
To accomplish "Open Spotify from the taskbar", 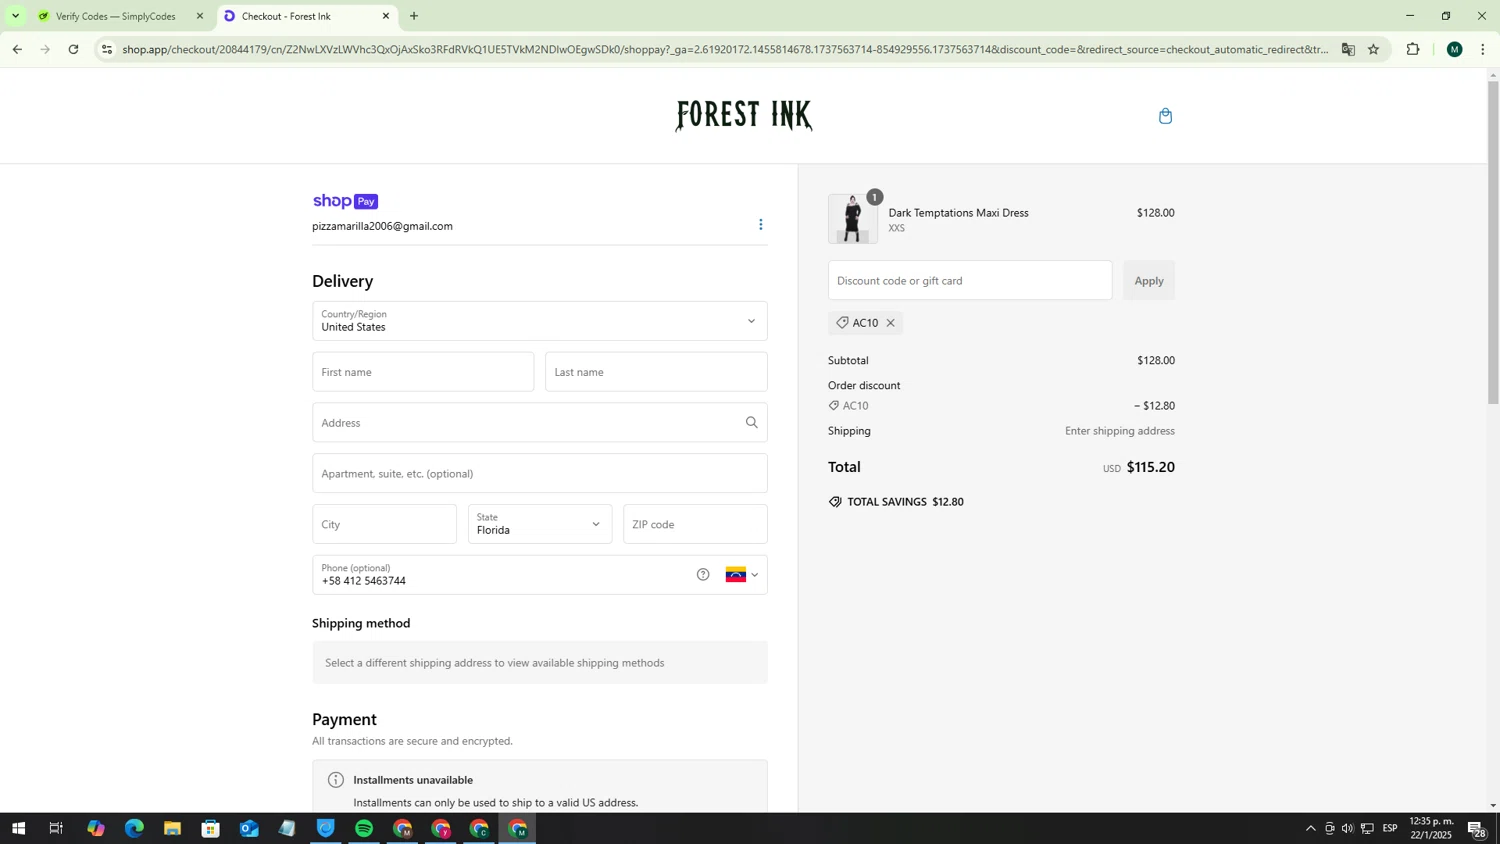I will click(x=364, y=828).
